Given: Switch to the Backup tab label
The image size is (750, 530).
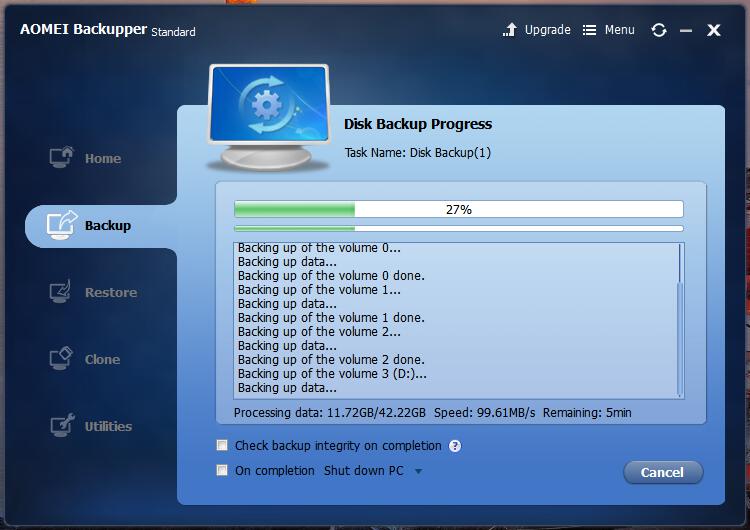Looking at the screenshot, I should [108, 225].
